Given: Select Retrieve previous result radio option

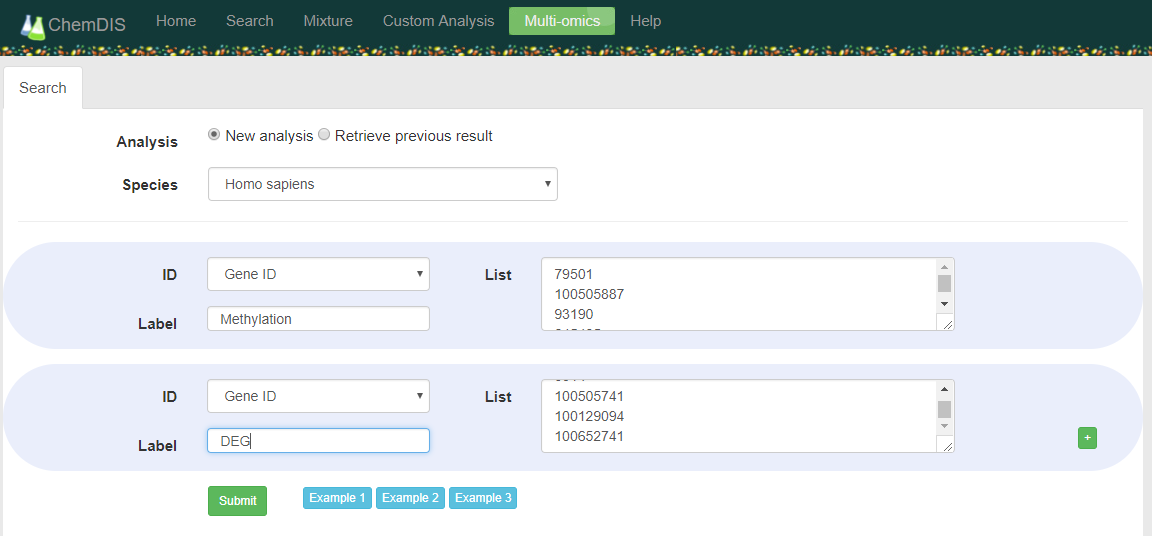Looking at the screenshot, I should pos(324,135).
